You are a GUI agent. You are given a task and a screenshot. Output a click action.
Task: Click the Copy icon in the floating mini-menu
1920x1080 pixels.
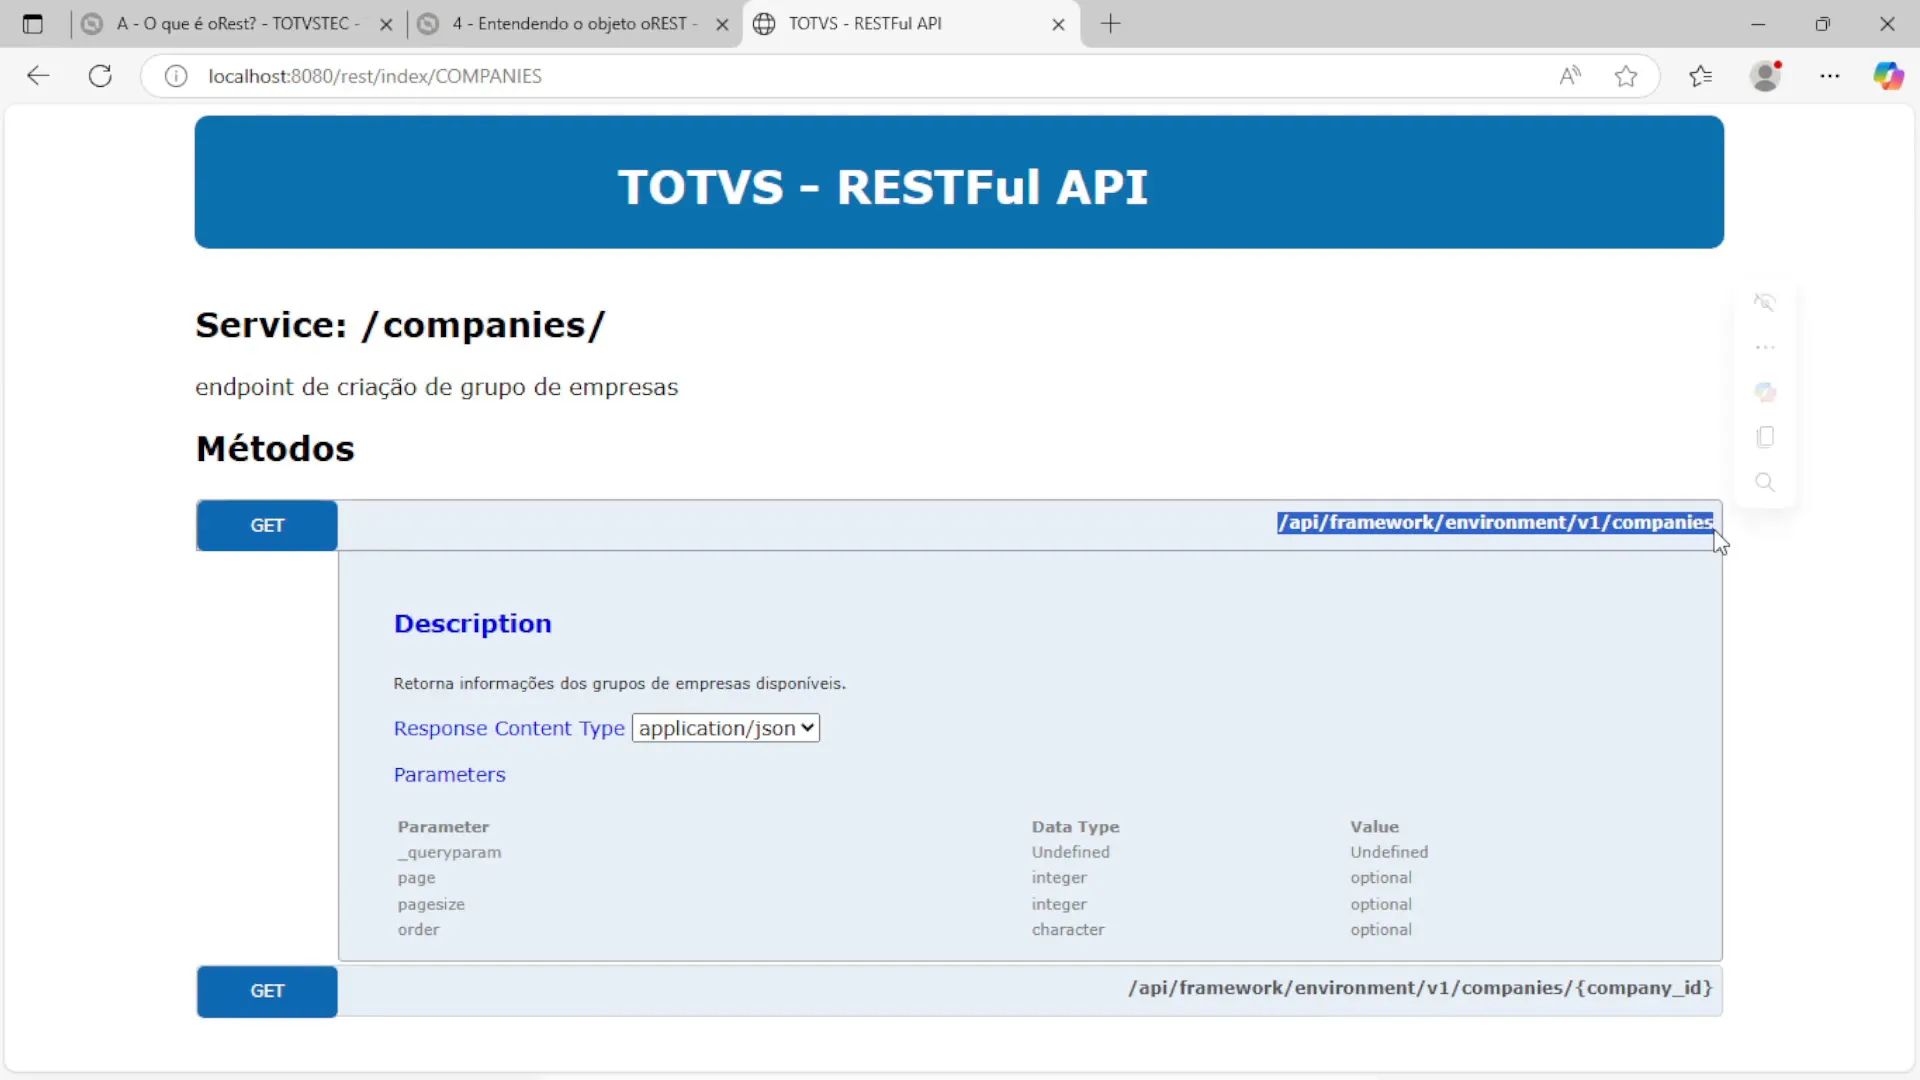click(1765, 436)
